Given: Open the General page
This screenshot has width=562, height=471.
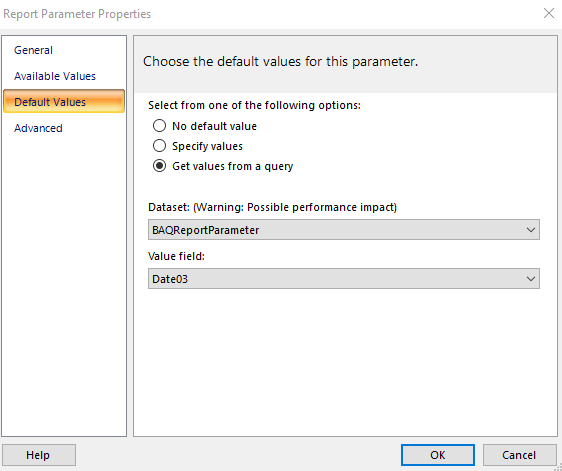Looking at the screenshot, I should click(x=33, y=50).
